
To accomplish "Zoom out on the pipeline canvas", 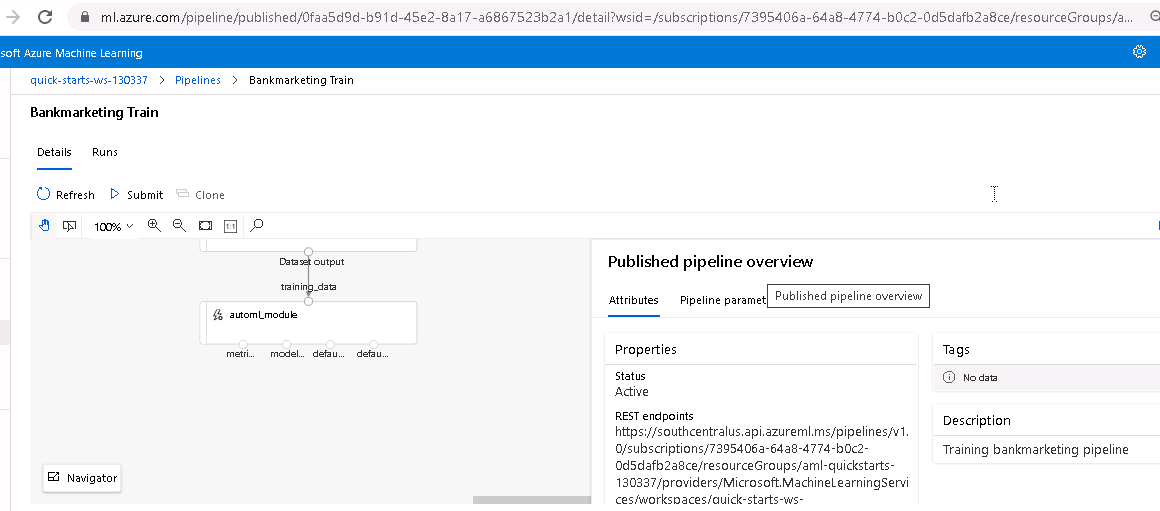I will click(x=179, y=226).
